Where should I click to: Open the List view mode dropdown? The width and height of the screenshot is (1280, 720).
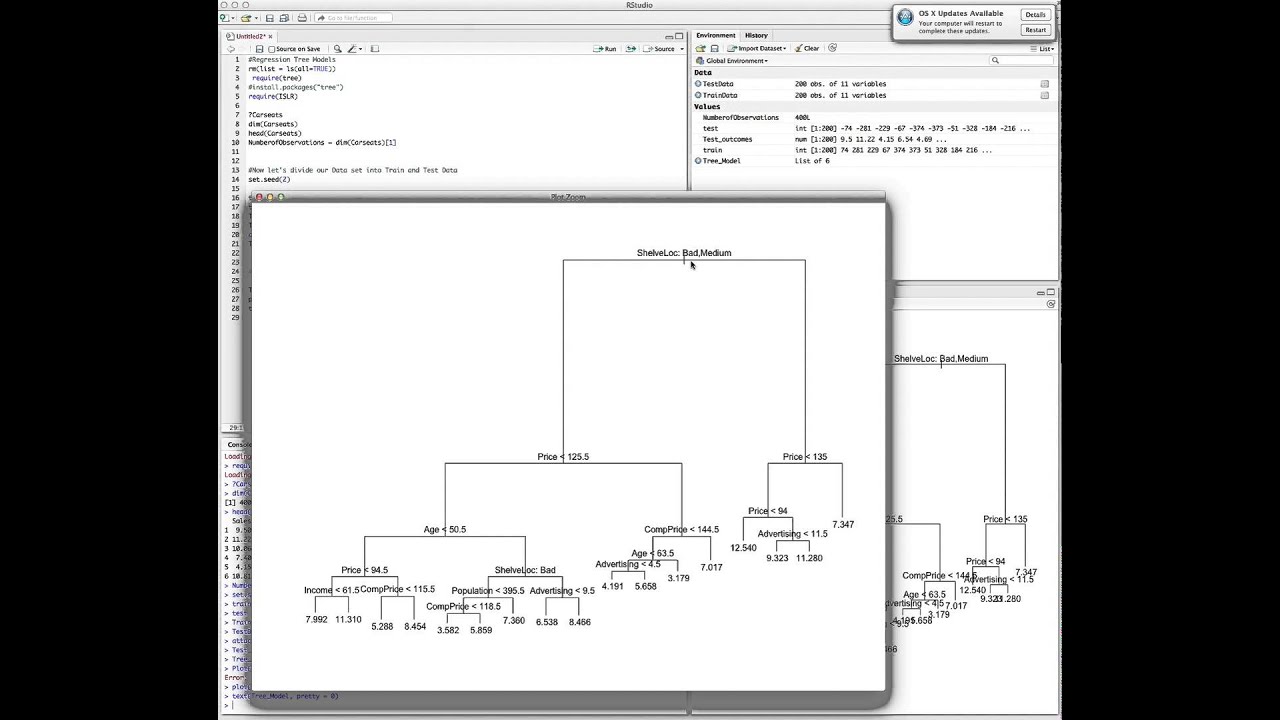(1043, 48)
